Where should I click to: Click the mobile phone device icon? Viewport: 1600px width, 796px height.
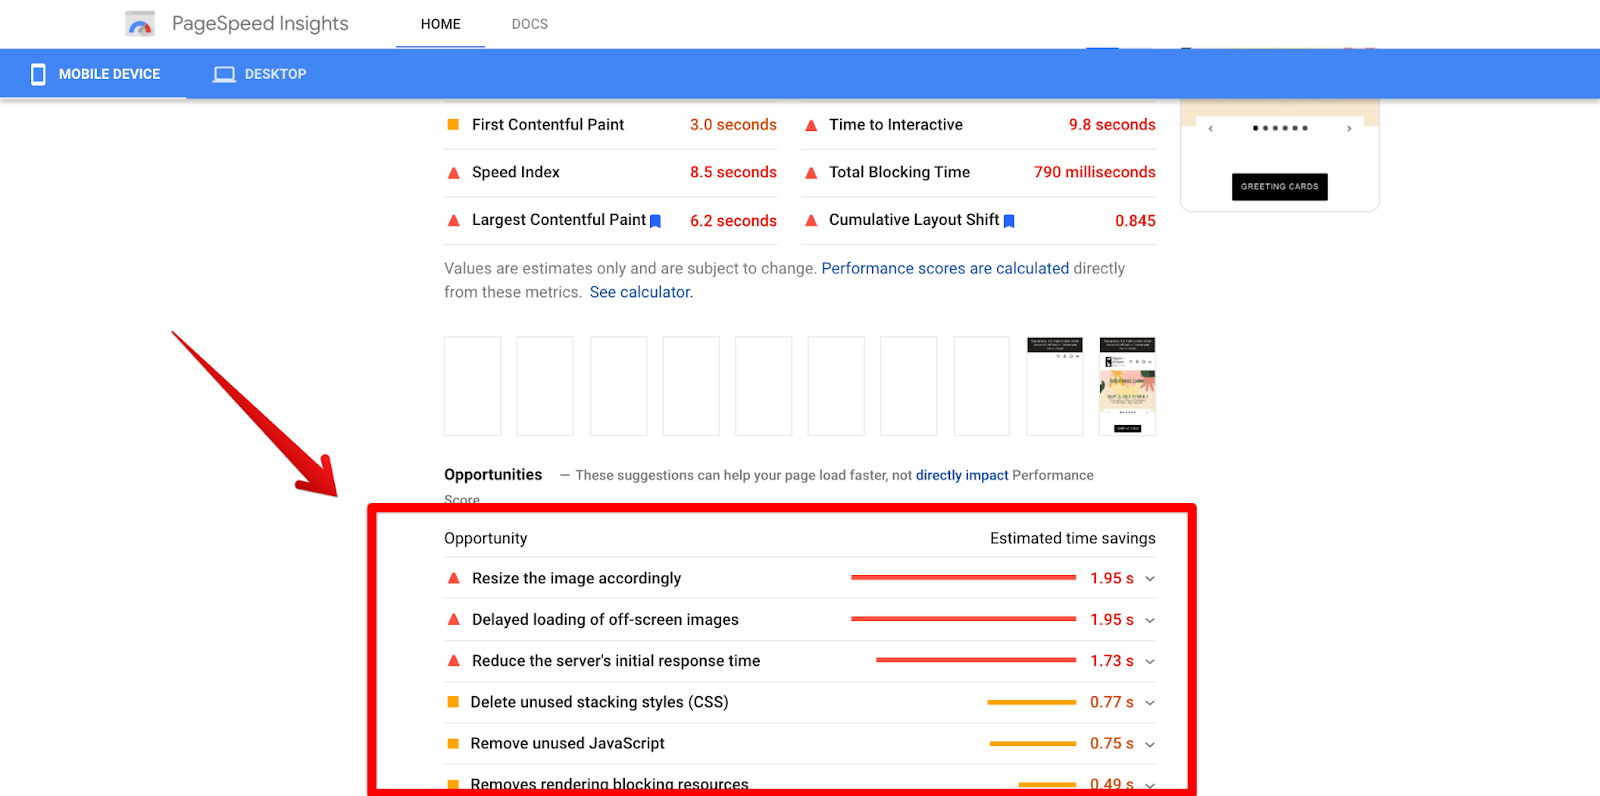pos(38,74)
